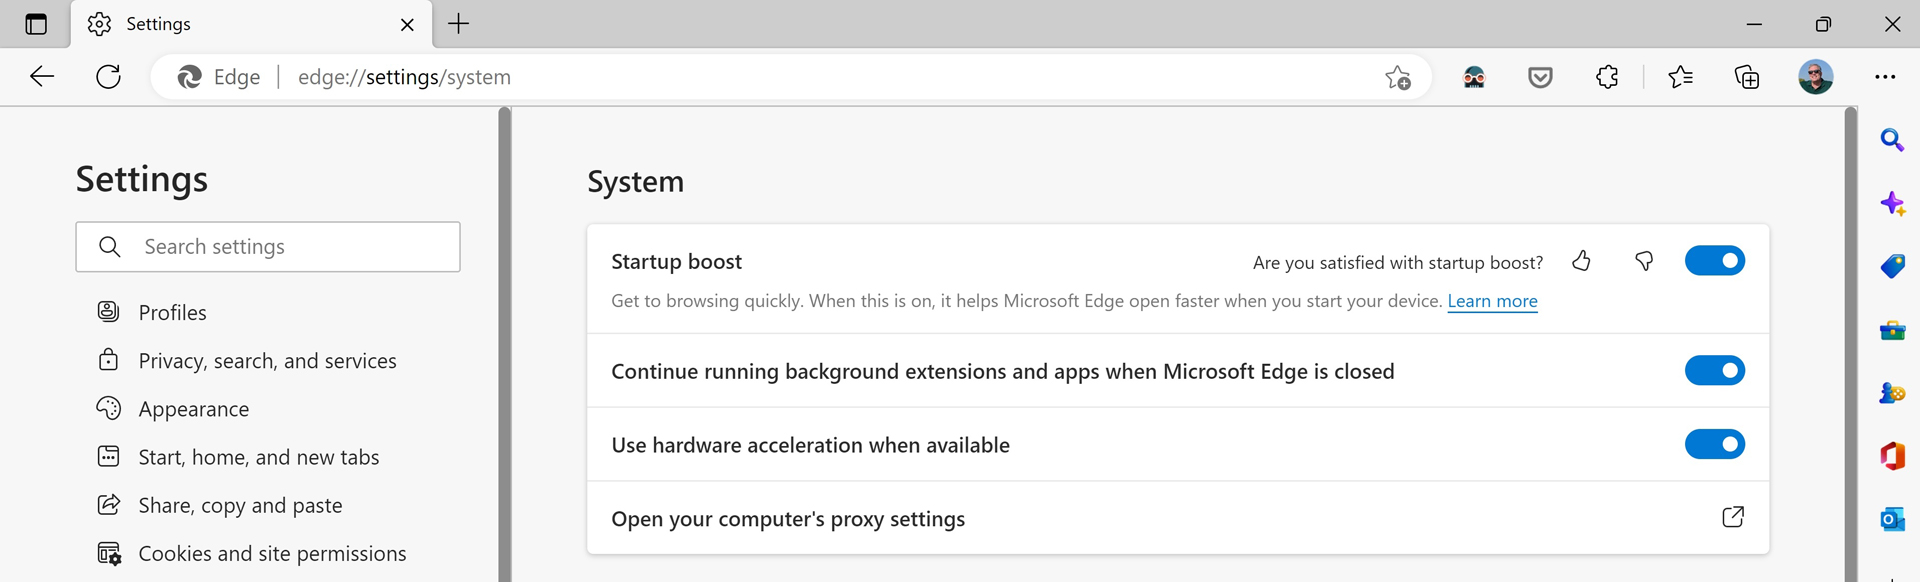Open your computer's proxy settings
The height and width of the screenshot is (582, 1920).
(x=1732, y=518)
